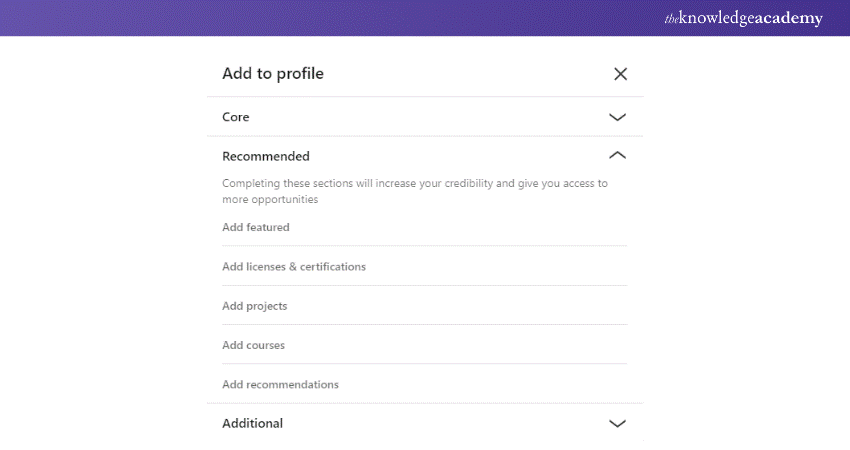The height and width of the screenshot is (450, 850).
Task: Click 'more opportunities' description line
Action: (x=270, y=199)
